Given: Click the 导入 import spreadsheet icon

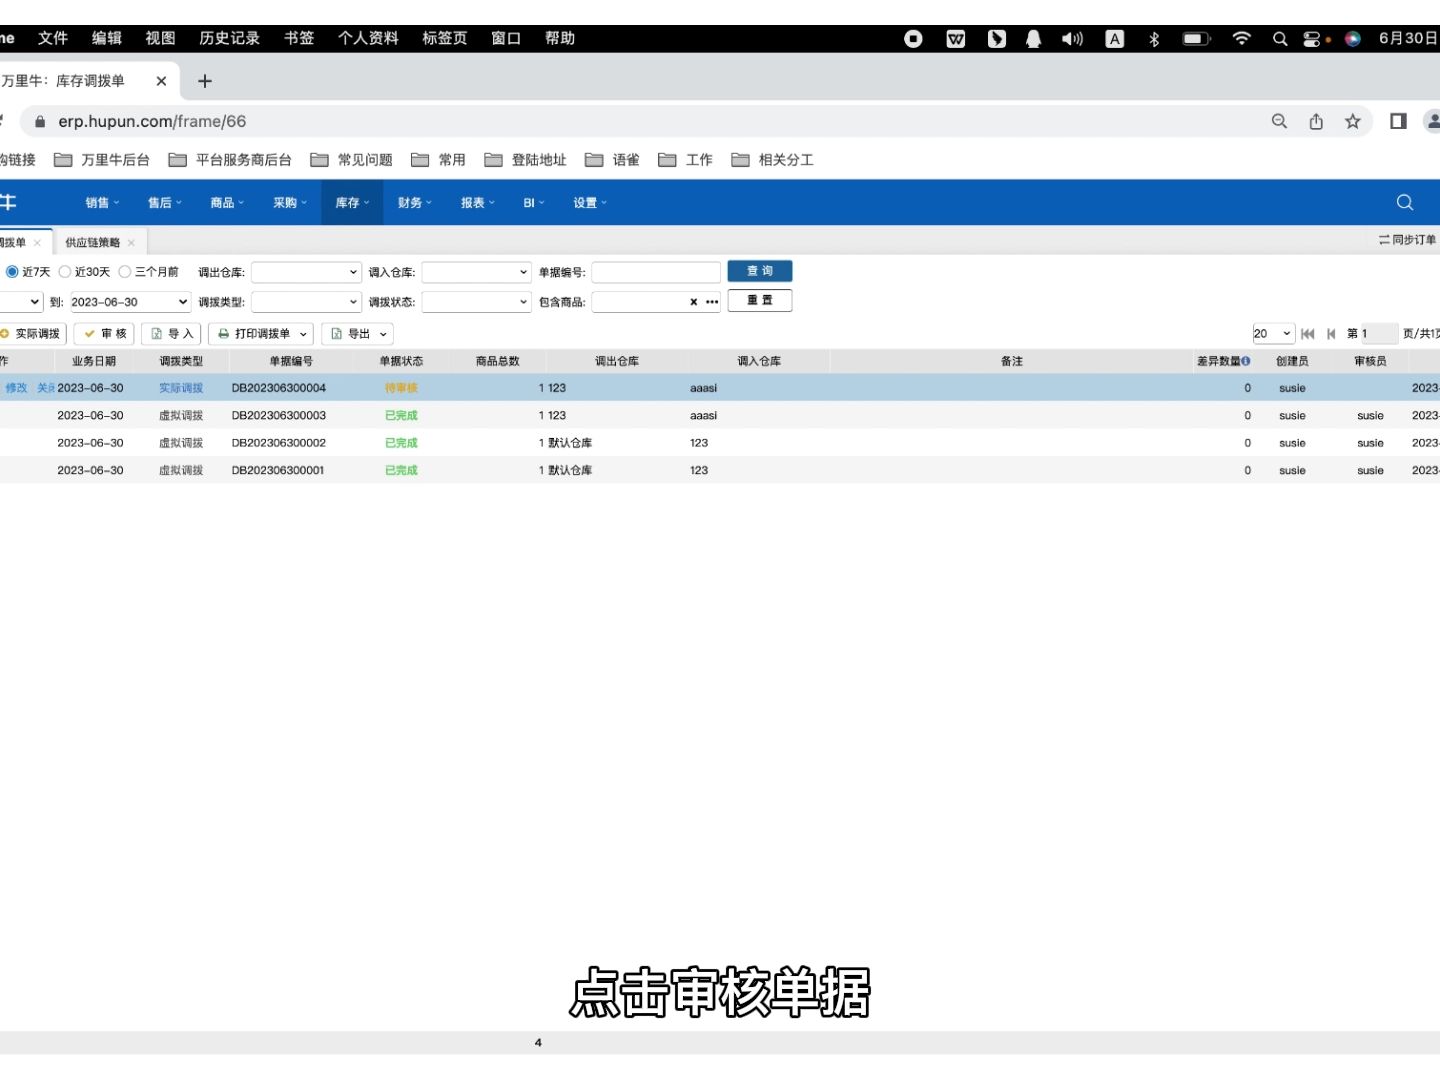Looking at the screenshot, I should pyautogui.click(x=157, y=333).
